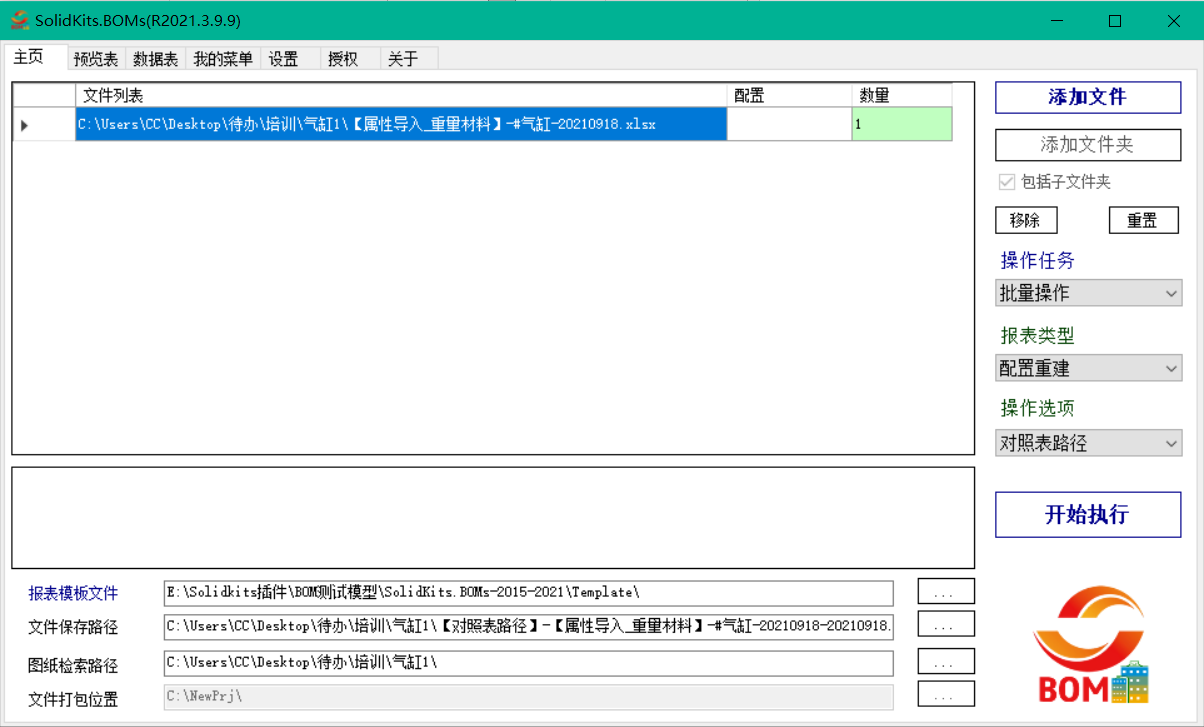
Task: Click the 重置 reset button
Action: tap(1143, 219)
